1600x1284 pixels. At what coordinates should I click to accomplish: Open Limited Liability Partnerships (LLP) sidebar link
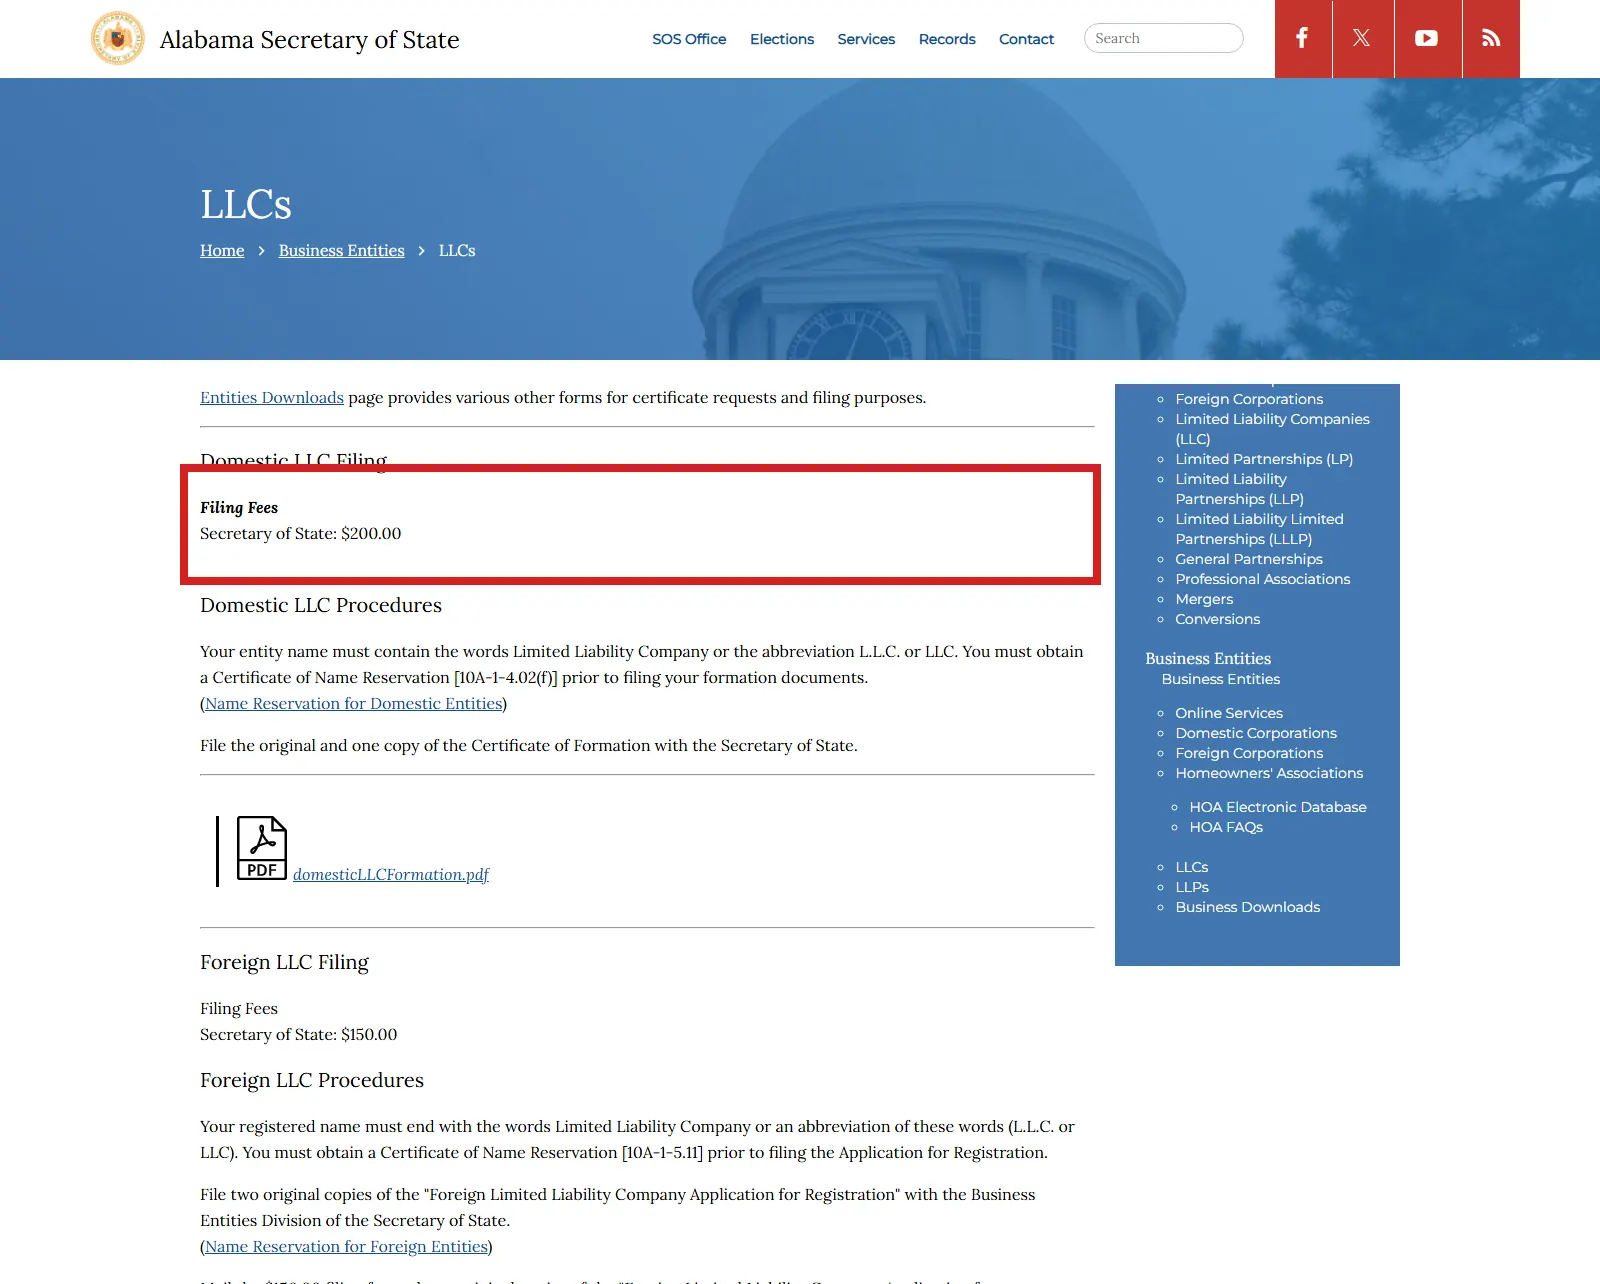point(1240,489)
